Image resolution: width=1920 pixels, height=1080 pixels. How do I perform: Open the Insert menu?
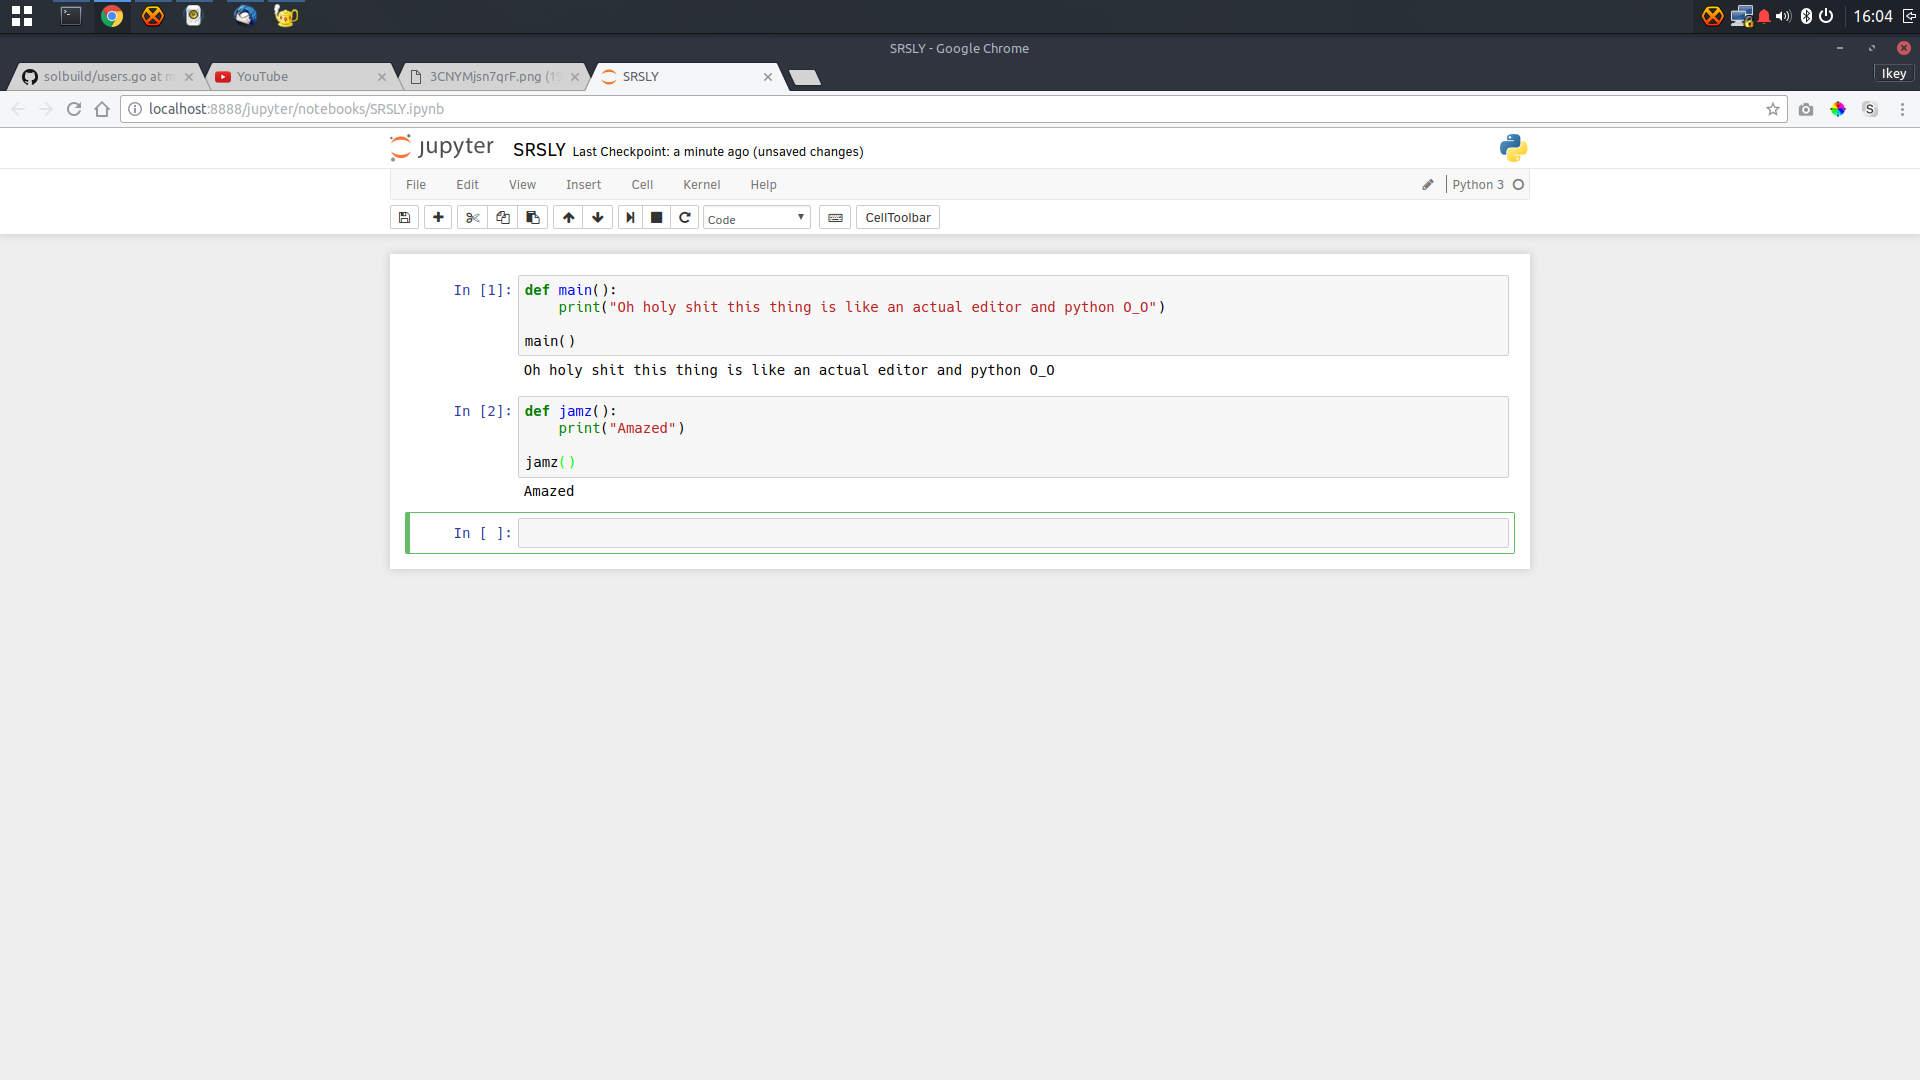(583, 185)
